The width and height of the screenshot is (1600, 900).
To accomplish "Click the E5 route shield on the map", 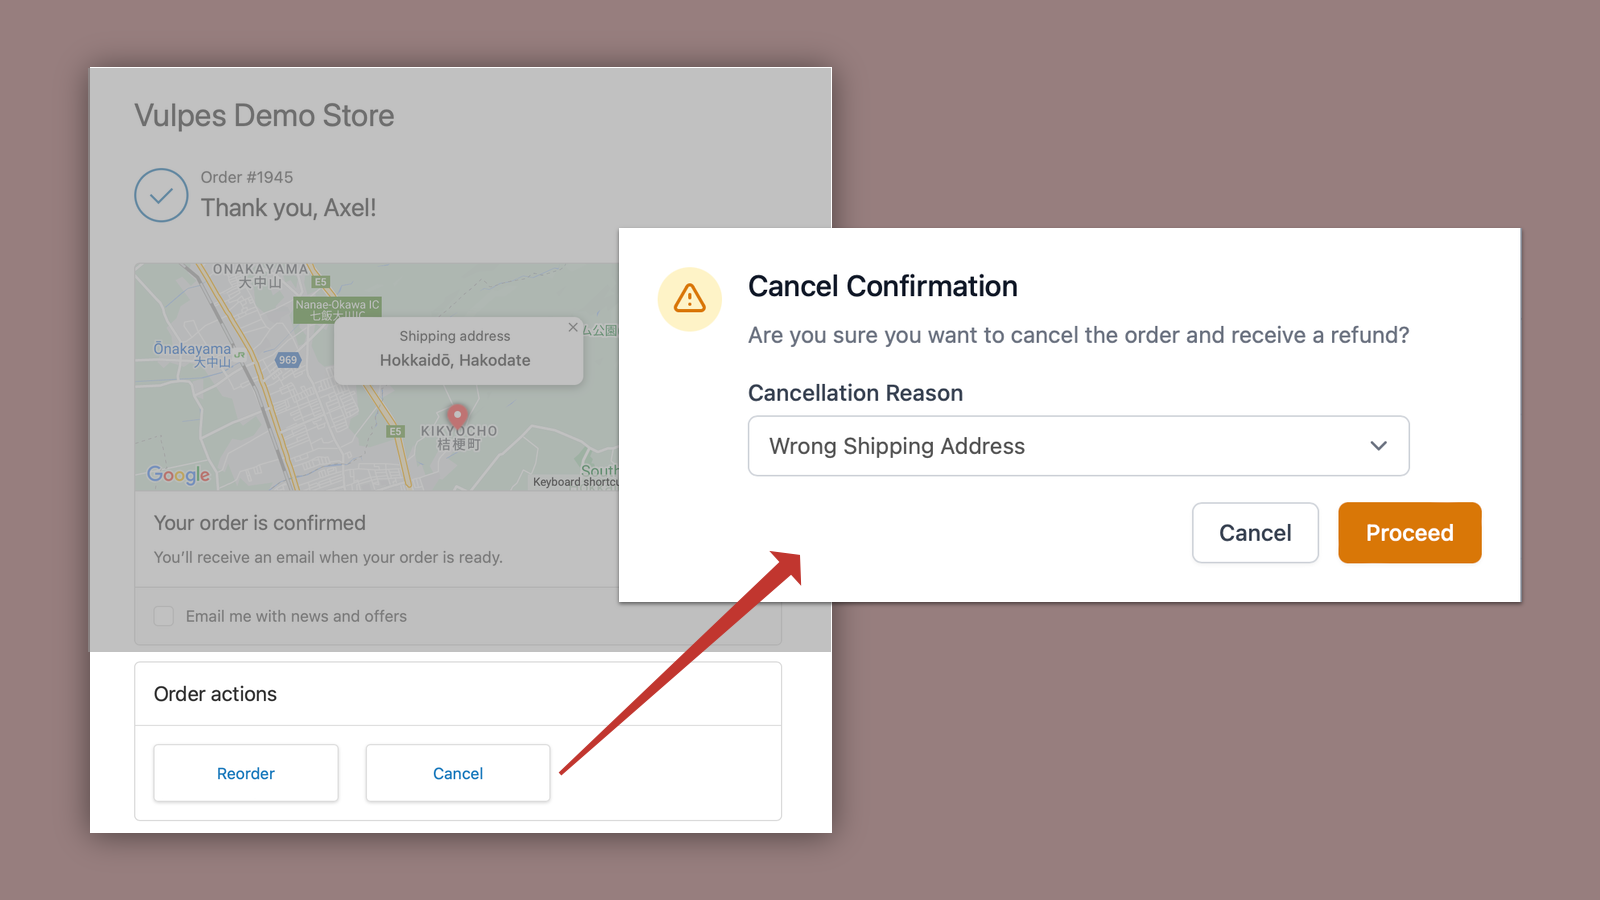I will (320, 282).
